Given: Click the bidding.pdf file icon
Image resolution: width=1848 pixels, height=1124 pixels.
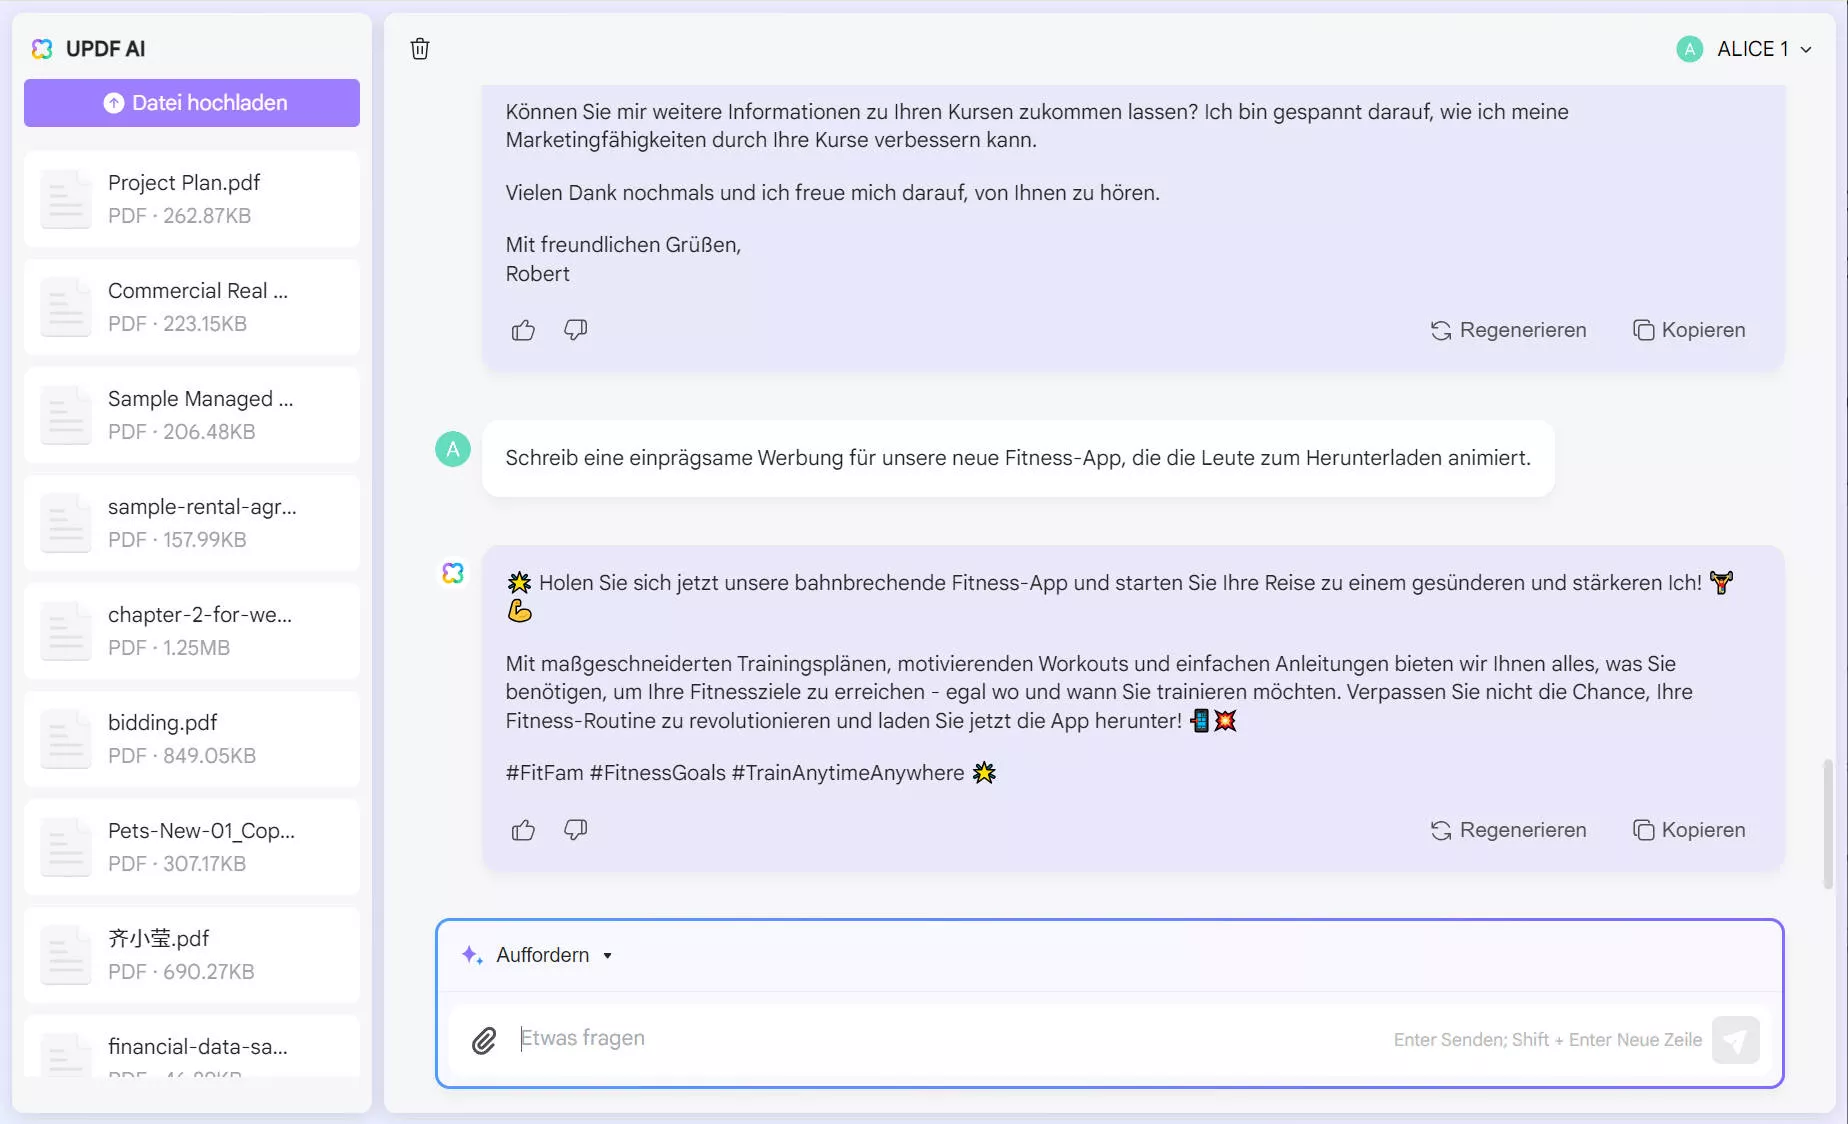Looking at the screenshot, I should [65, 738].
